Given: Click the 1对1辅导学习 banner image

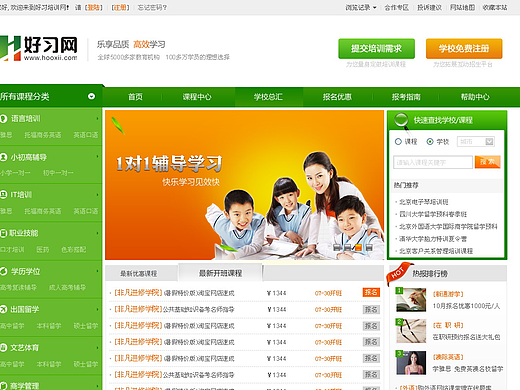Looking at the screenshot, I should tap(244, 185).
